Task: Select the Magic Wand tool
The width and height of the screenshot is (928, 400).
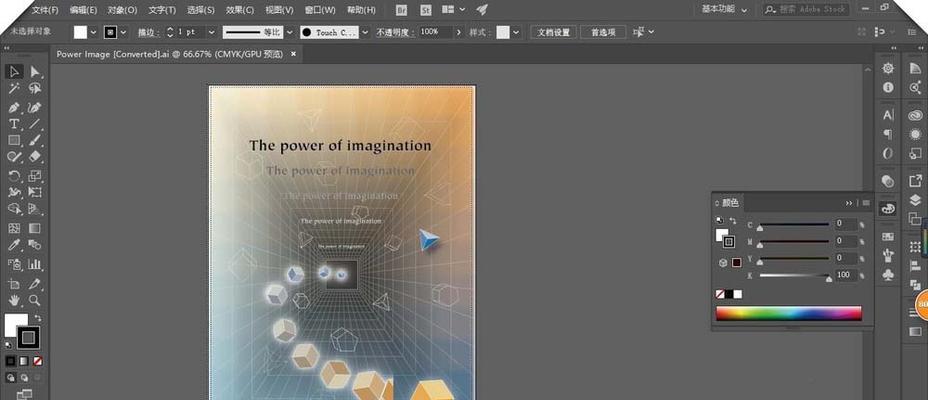Action: [14, 88]
